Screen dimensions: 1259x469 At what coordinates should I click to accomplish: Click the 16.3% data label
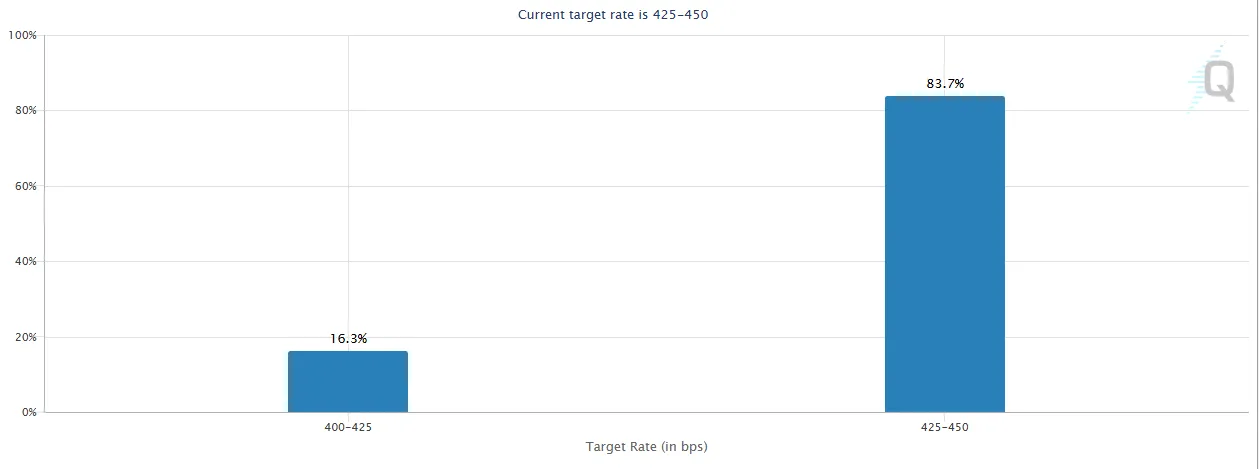point(348,339)
